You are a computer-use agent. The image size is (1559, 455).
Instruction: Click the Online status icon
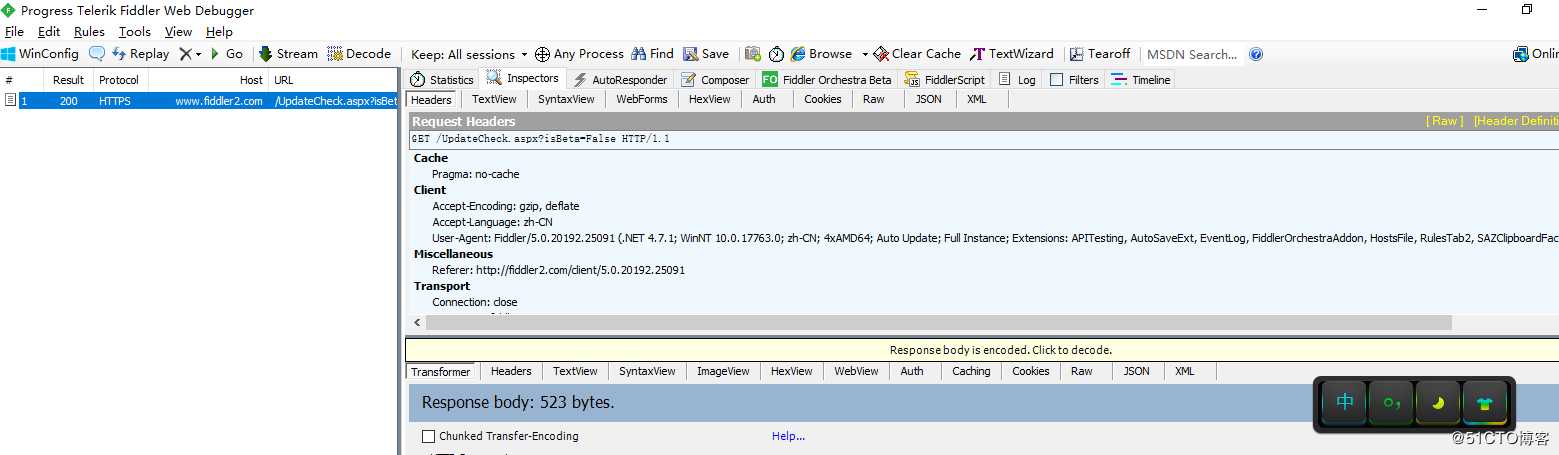(x=1521, y=54)
